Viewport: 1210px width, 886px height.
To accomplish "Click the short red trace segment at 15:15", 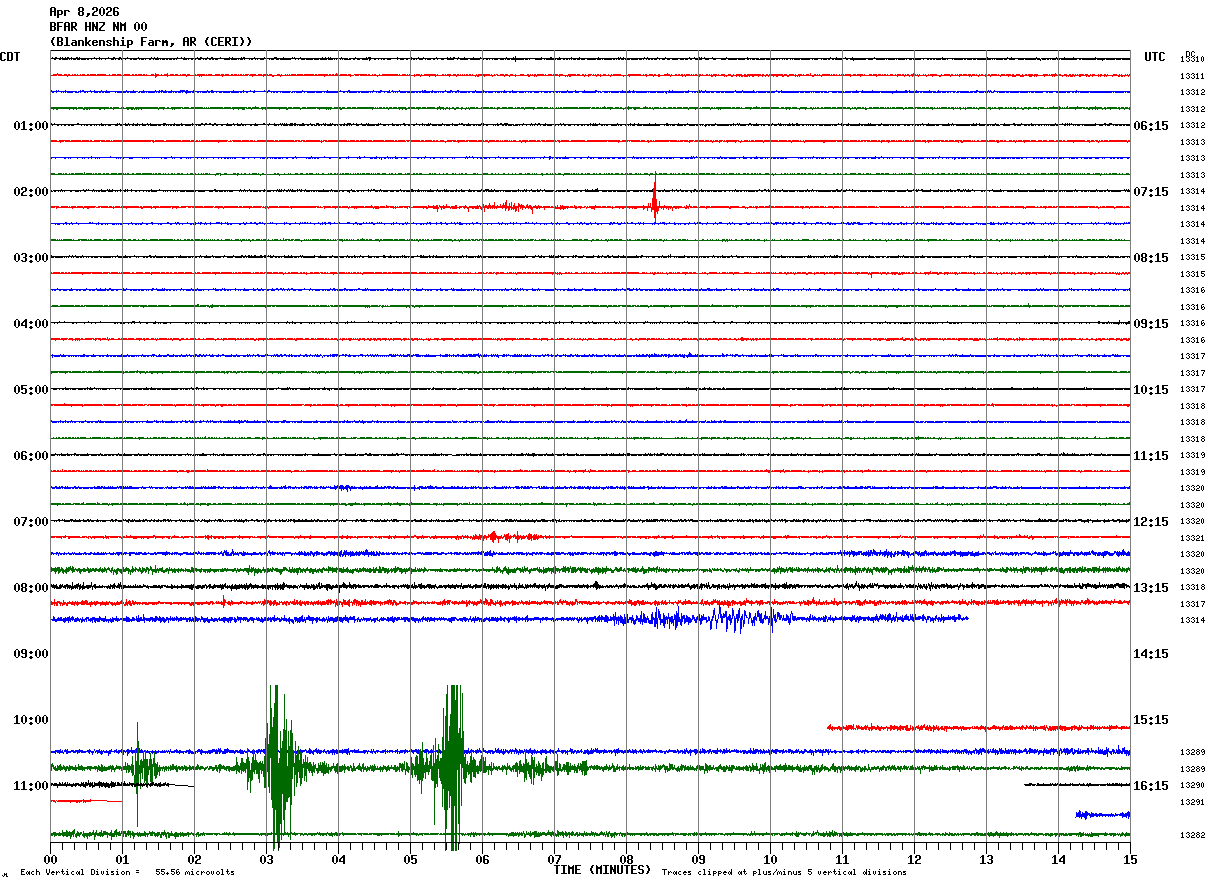I will pyautogui.click(x=978, y=728).
